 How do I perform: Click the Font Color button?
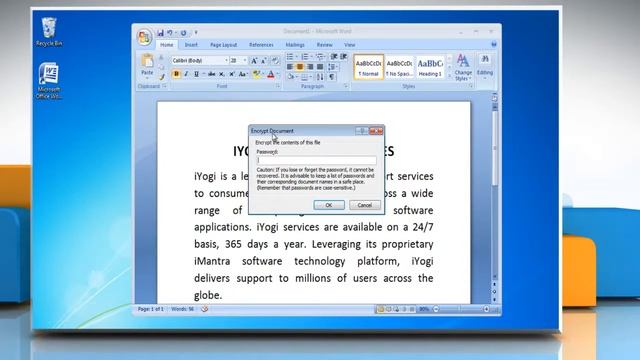[x=271, y=74]
